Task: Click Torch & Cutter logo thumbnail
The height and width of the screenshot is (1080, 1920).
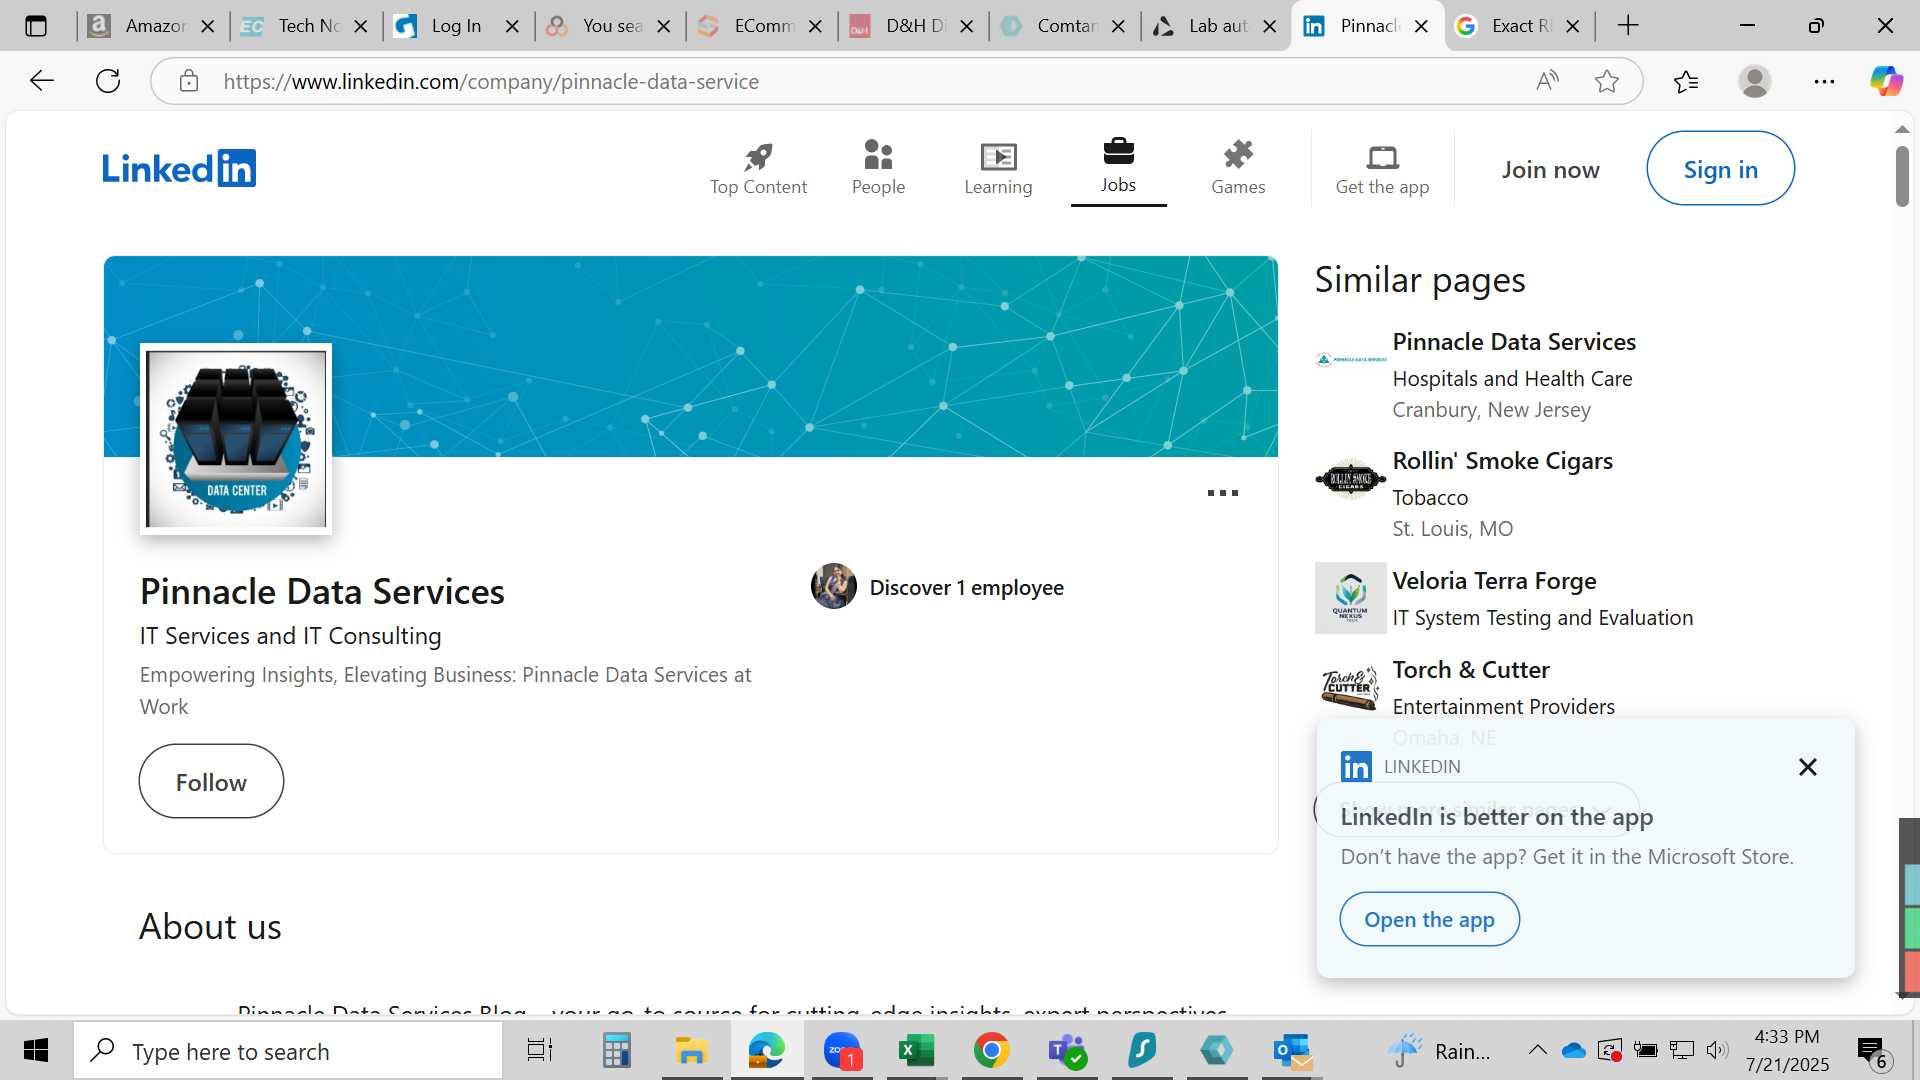Action: click(1350, 687)
